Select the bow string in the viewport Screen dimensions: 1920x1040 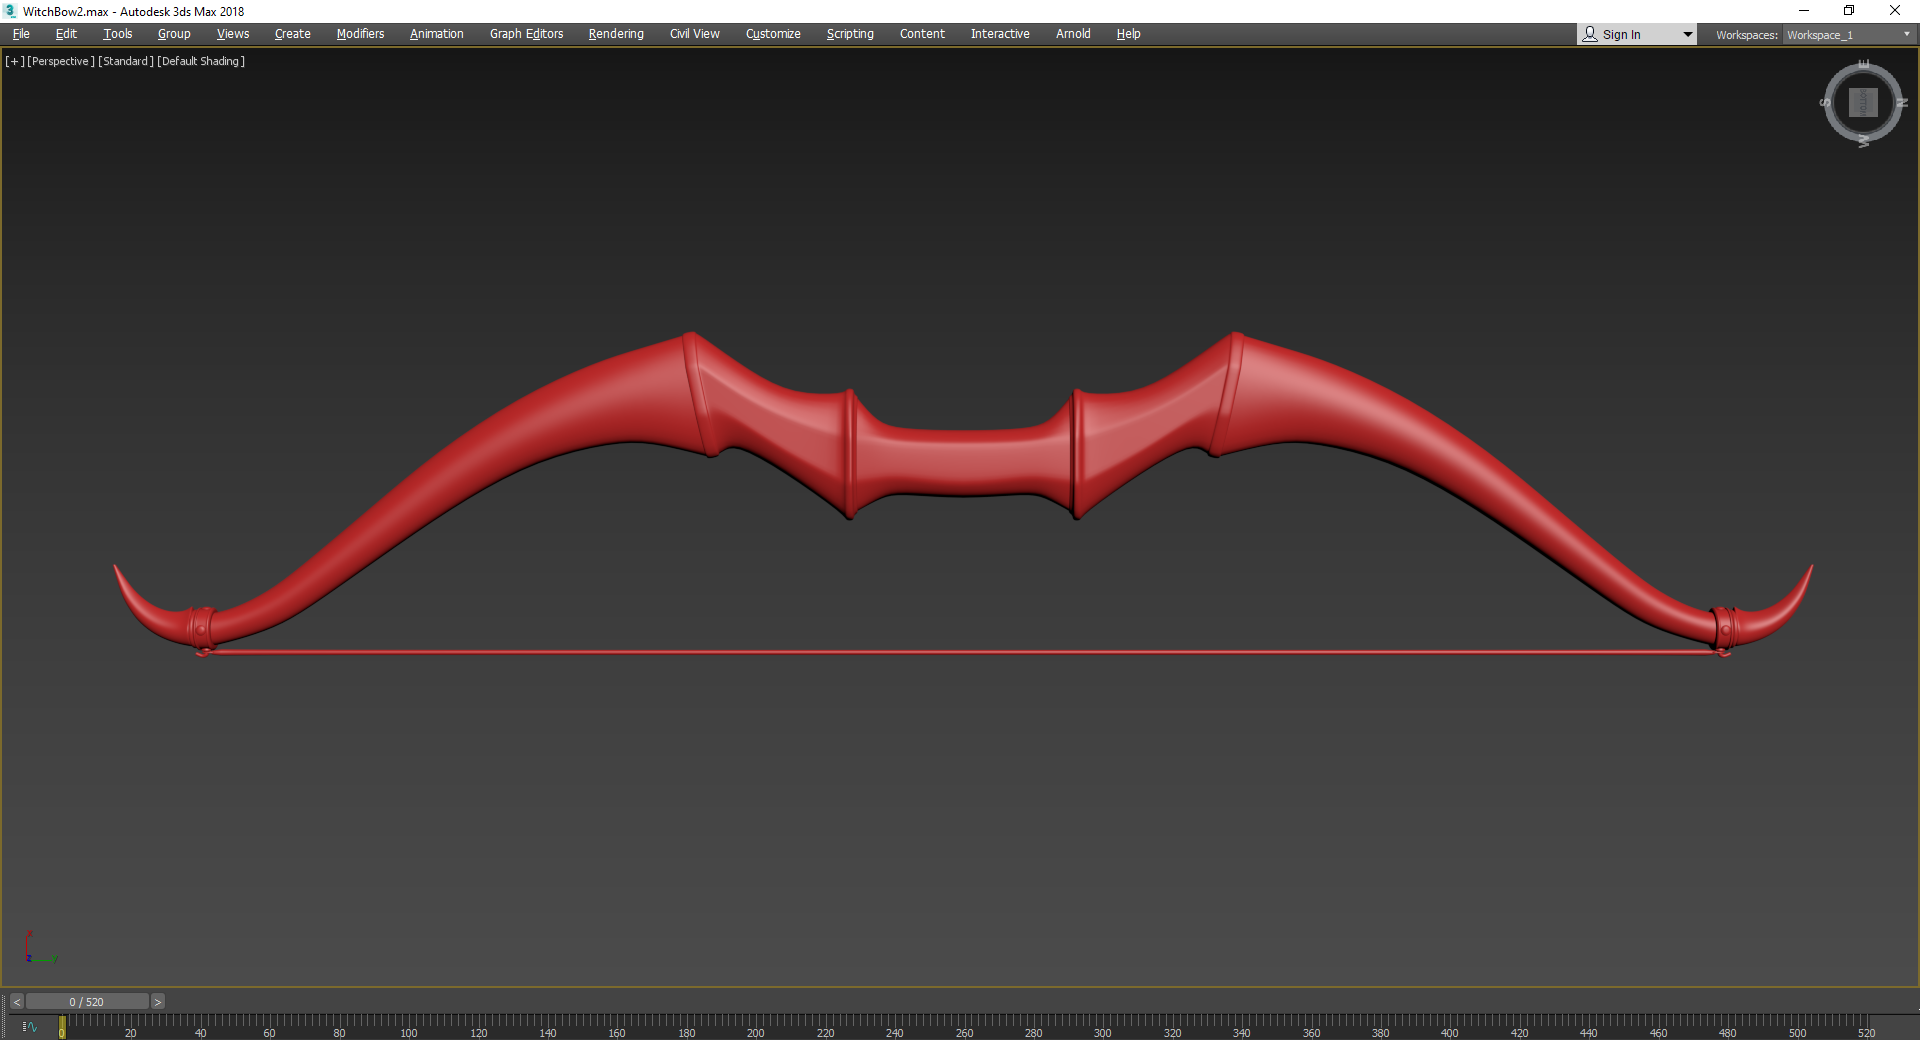pos(964,652)
